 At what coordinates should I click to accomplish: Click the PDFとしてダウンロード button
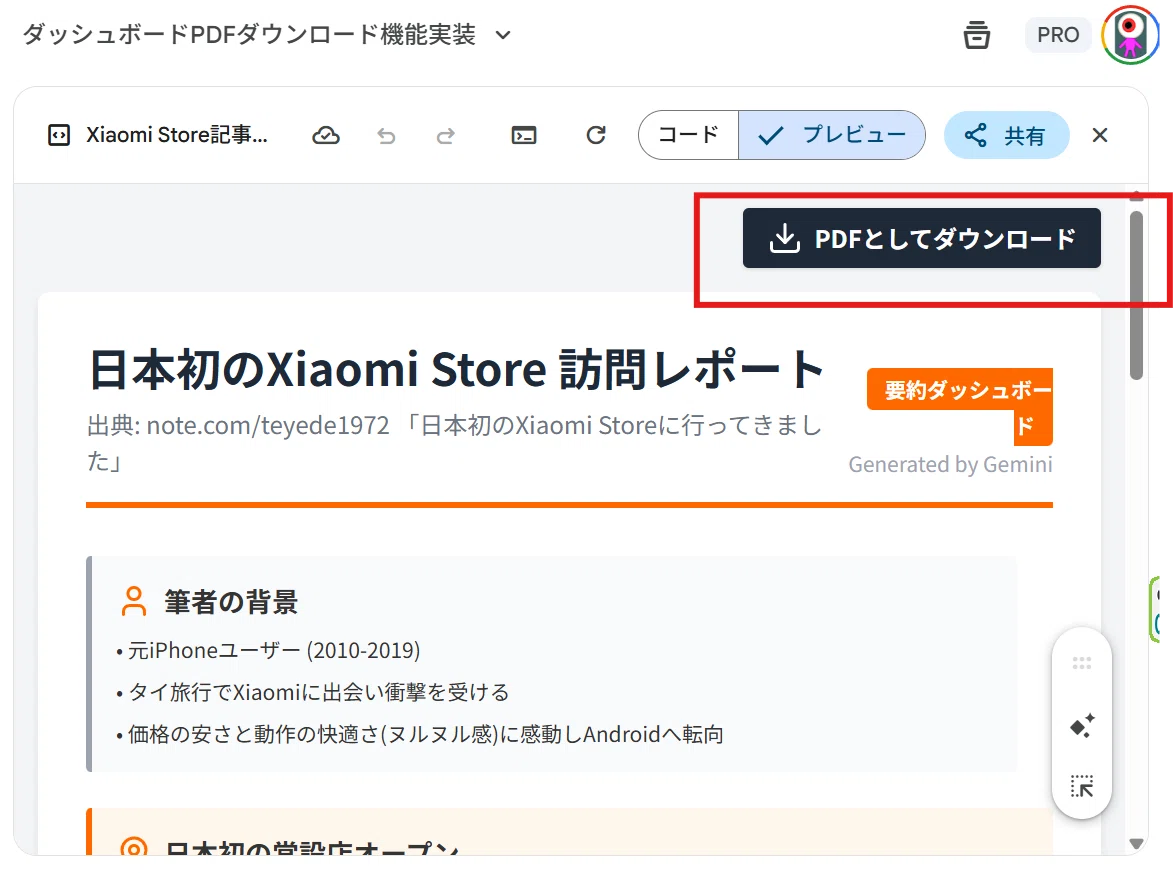point(922,238)
